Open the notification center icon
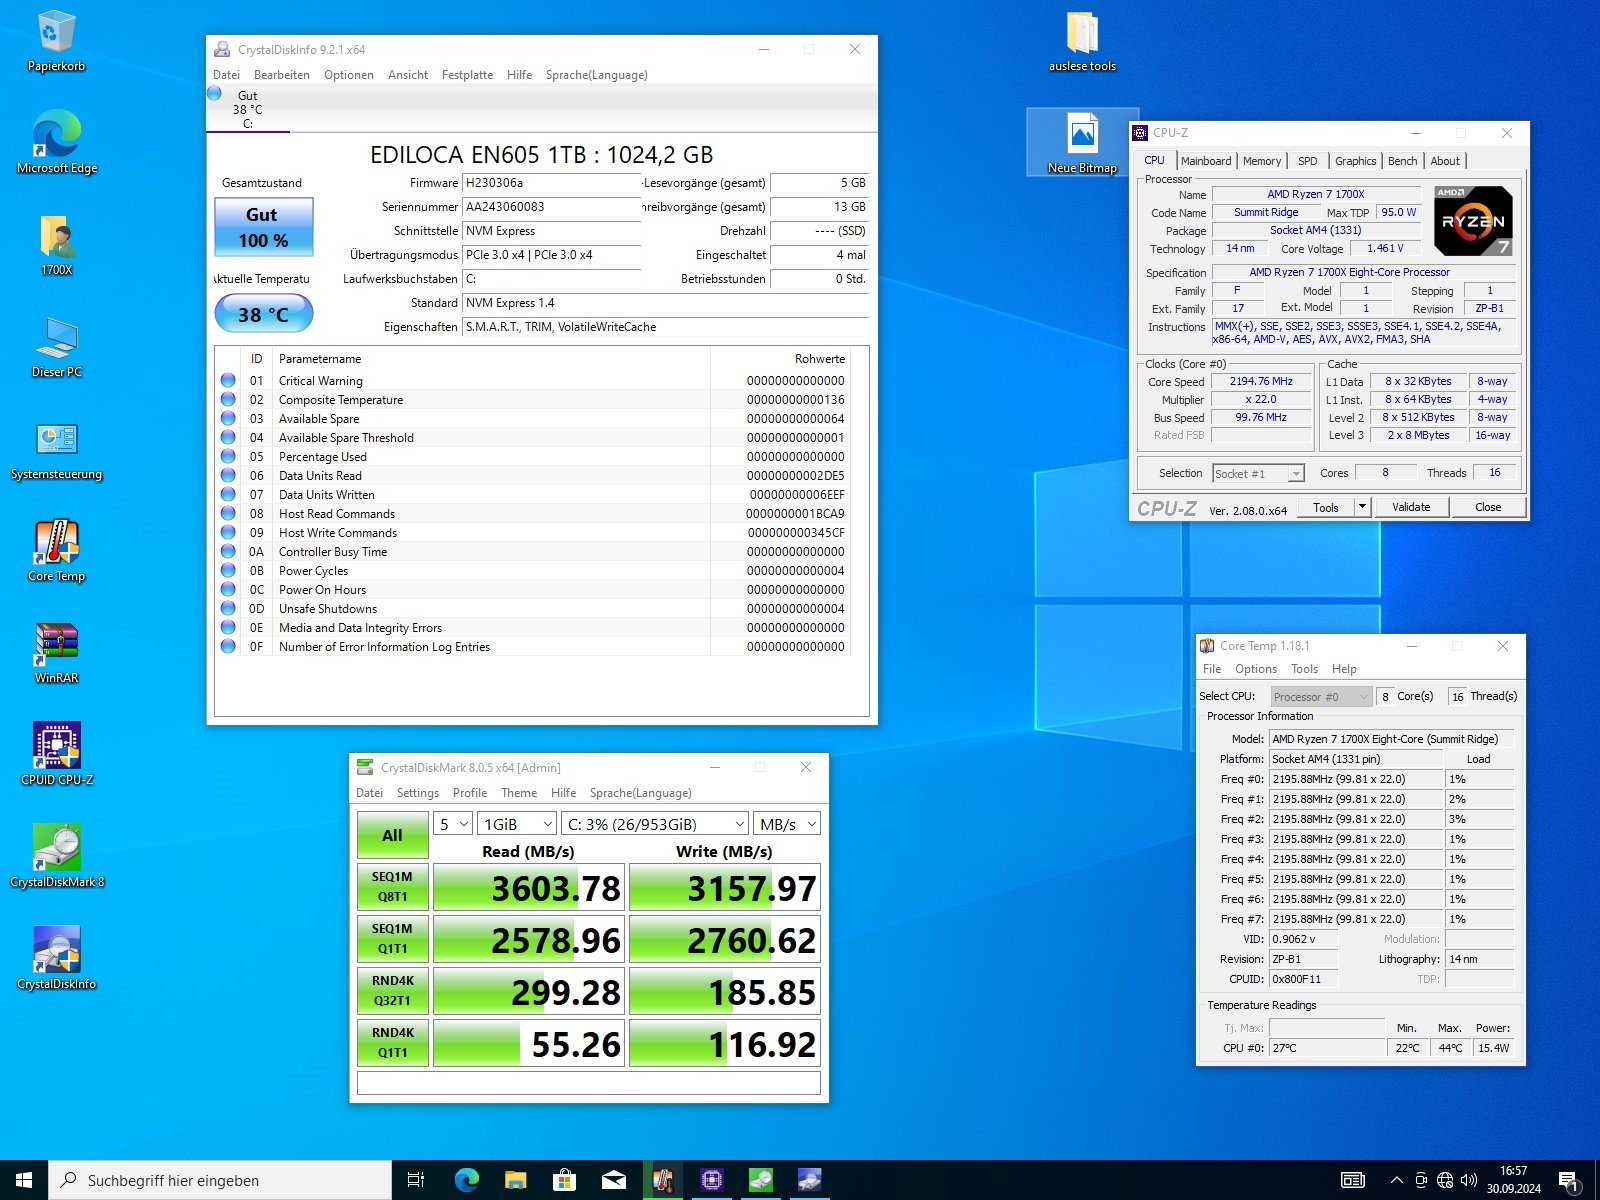The height and width of the screenshot is (1200, 1600). pyautogui.click(x=1569, y=1181)
